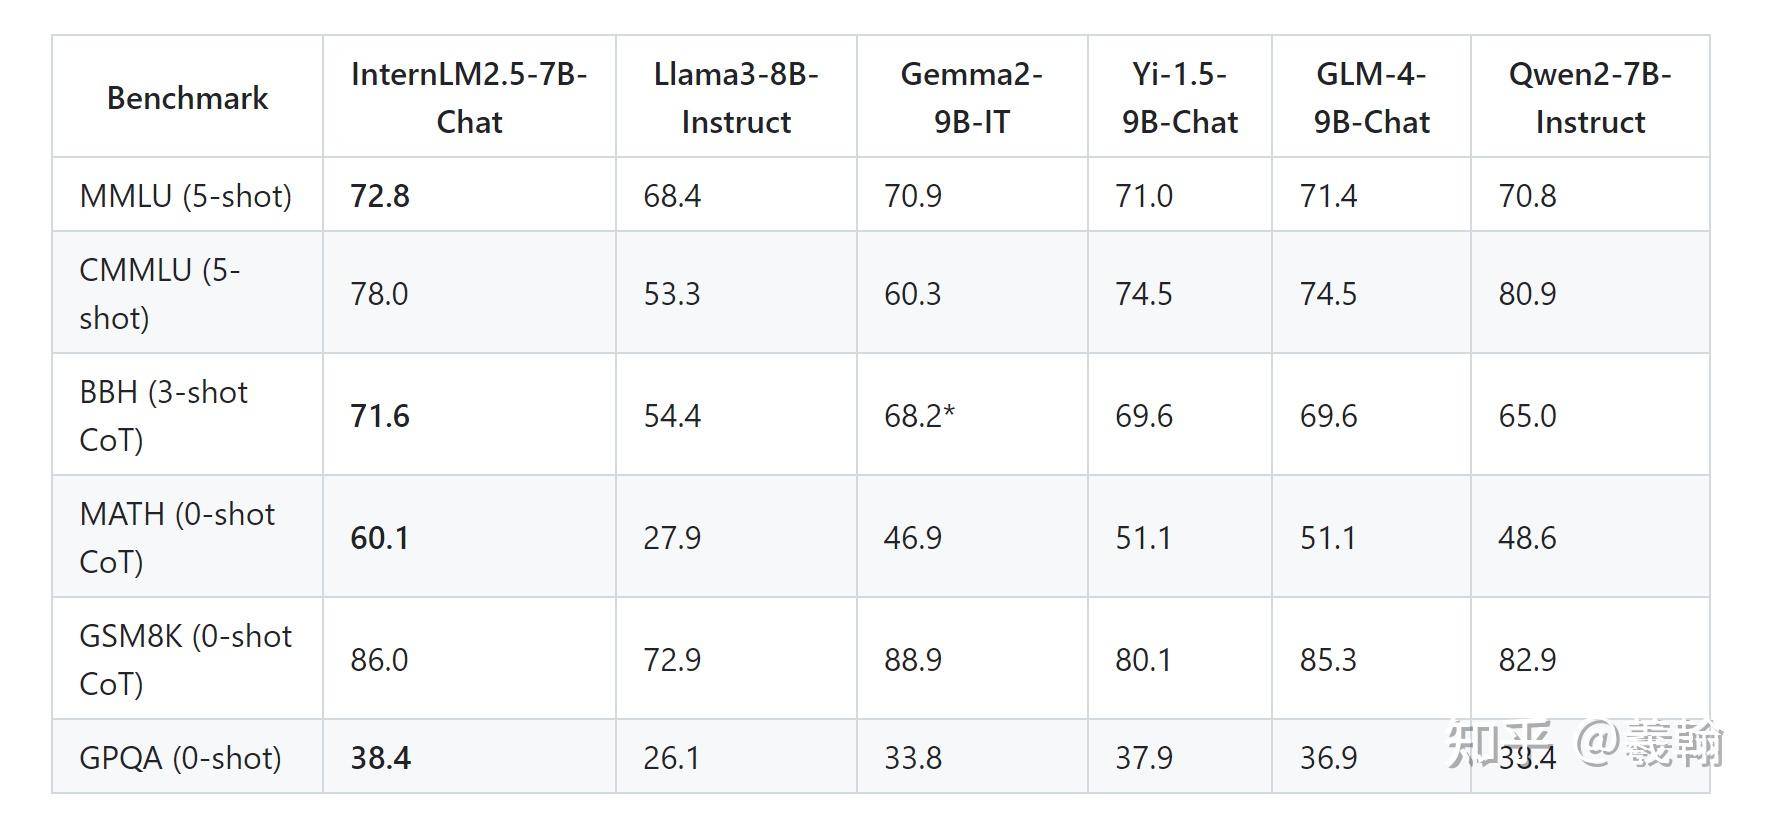
Task: Click the 80.9 CMMLU score for Qwen2
Action: pos(1527,294)
